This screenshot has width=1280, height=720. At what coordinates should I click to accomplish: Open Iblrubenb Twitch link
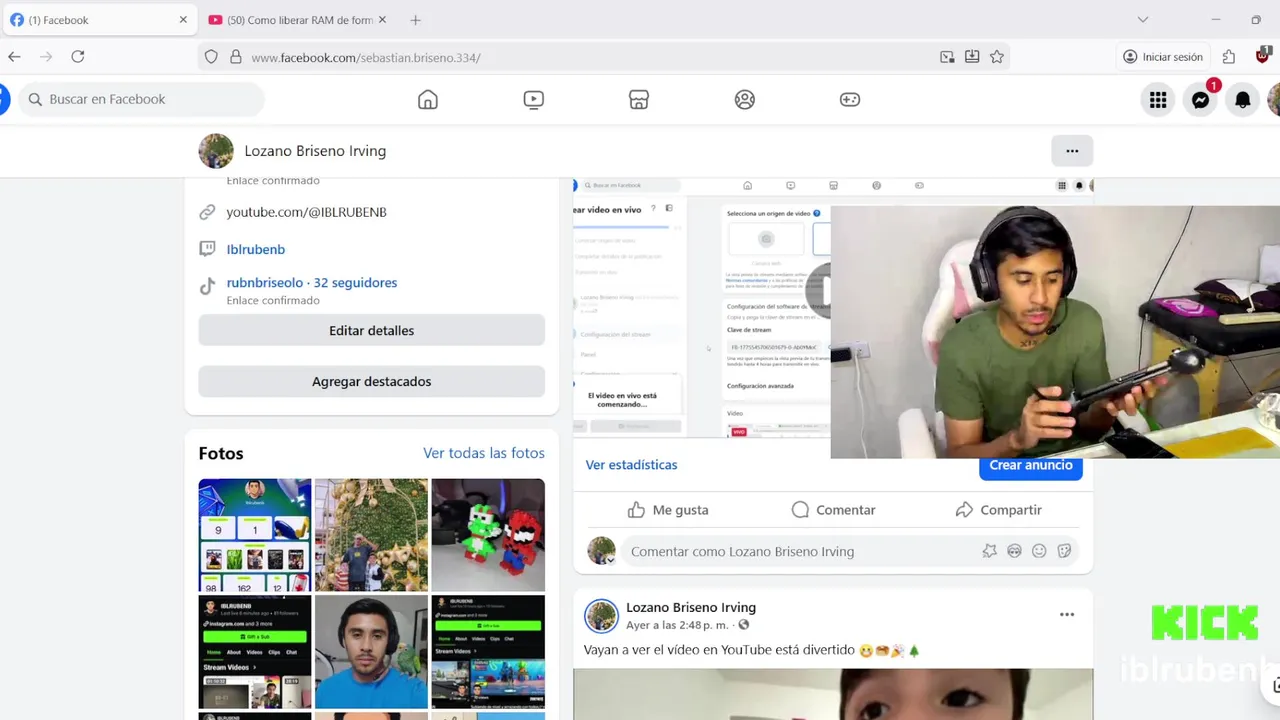tap(255, 249)
